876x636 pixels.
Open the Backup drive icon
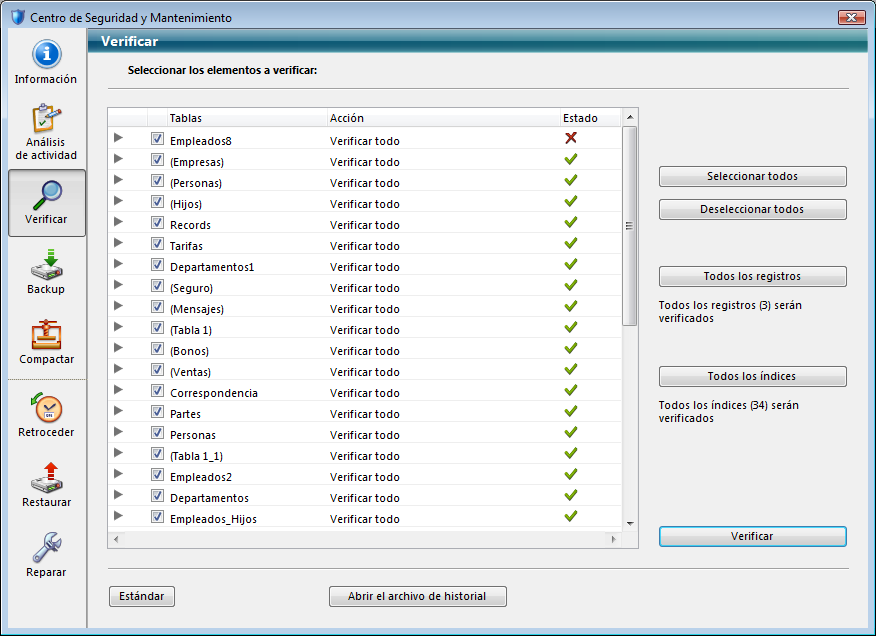coord(46,265)
